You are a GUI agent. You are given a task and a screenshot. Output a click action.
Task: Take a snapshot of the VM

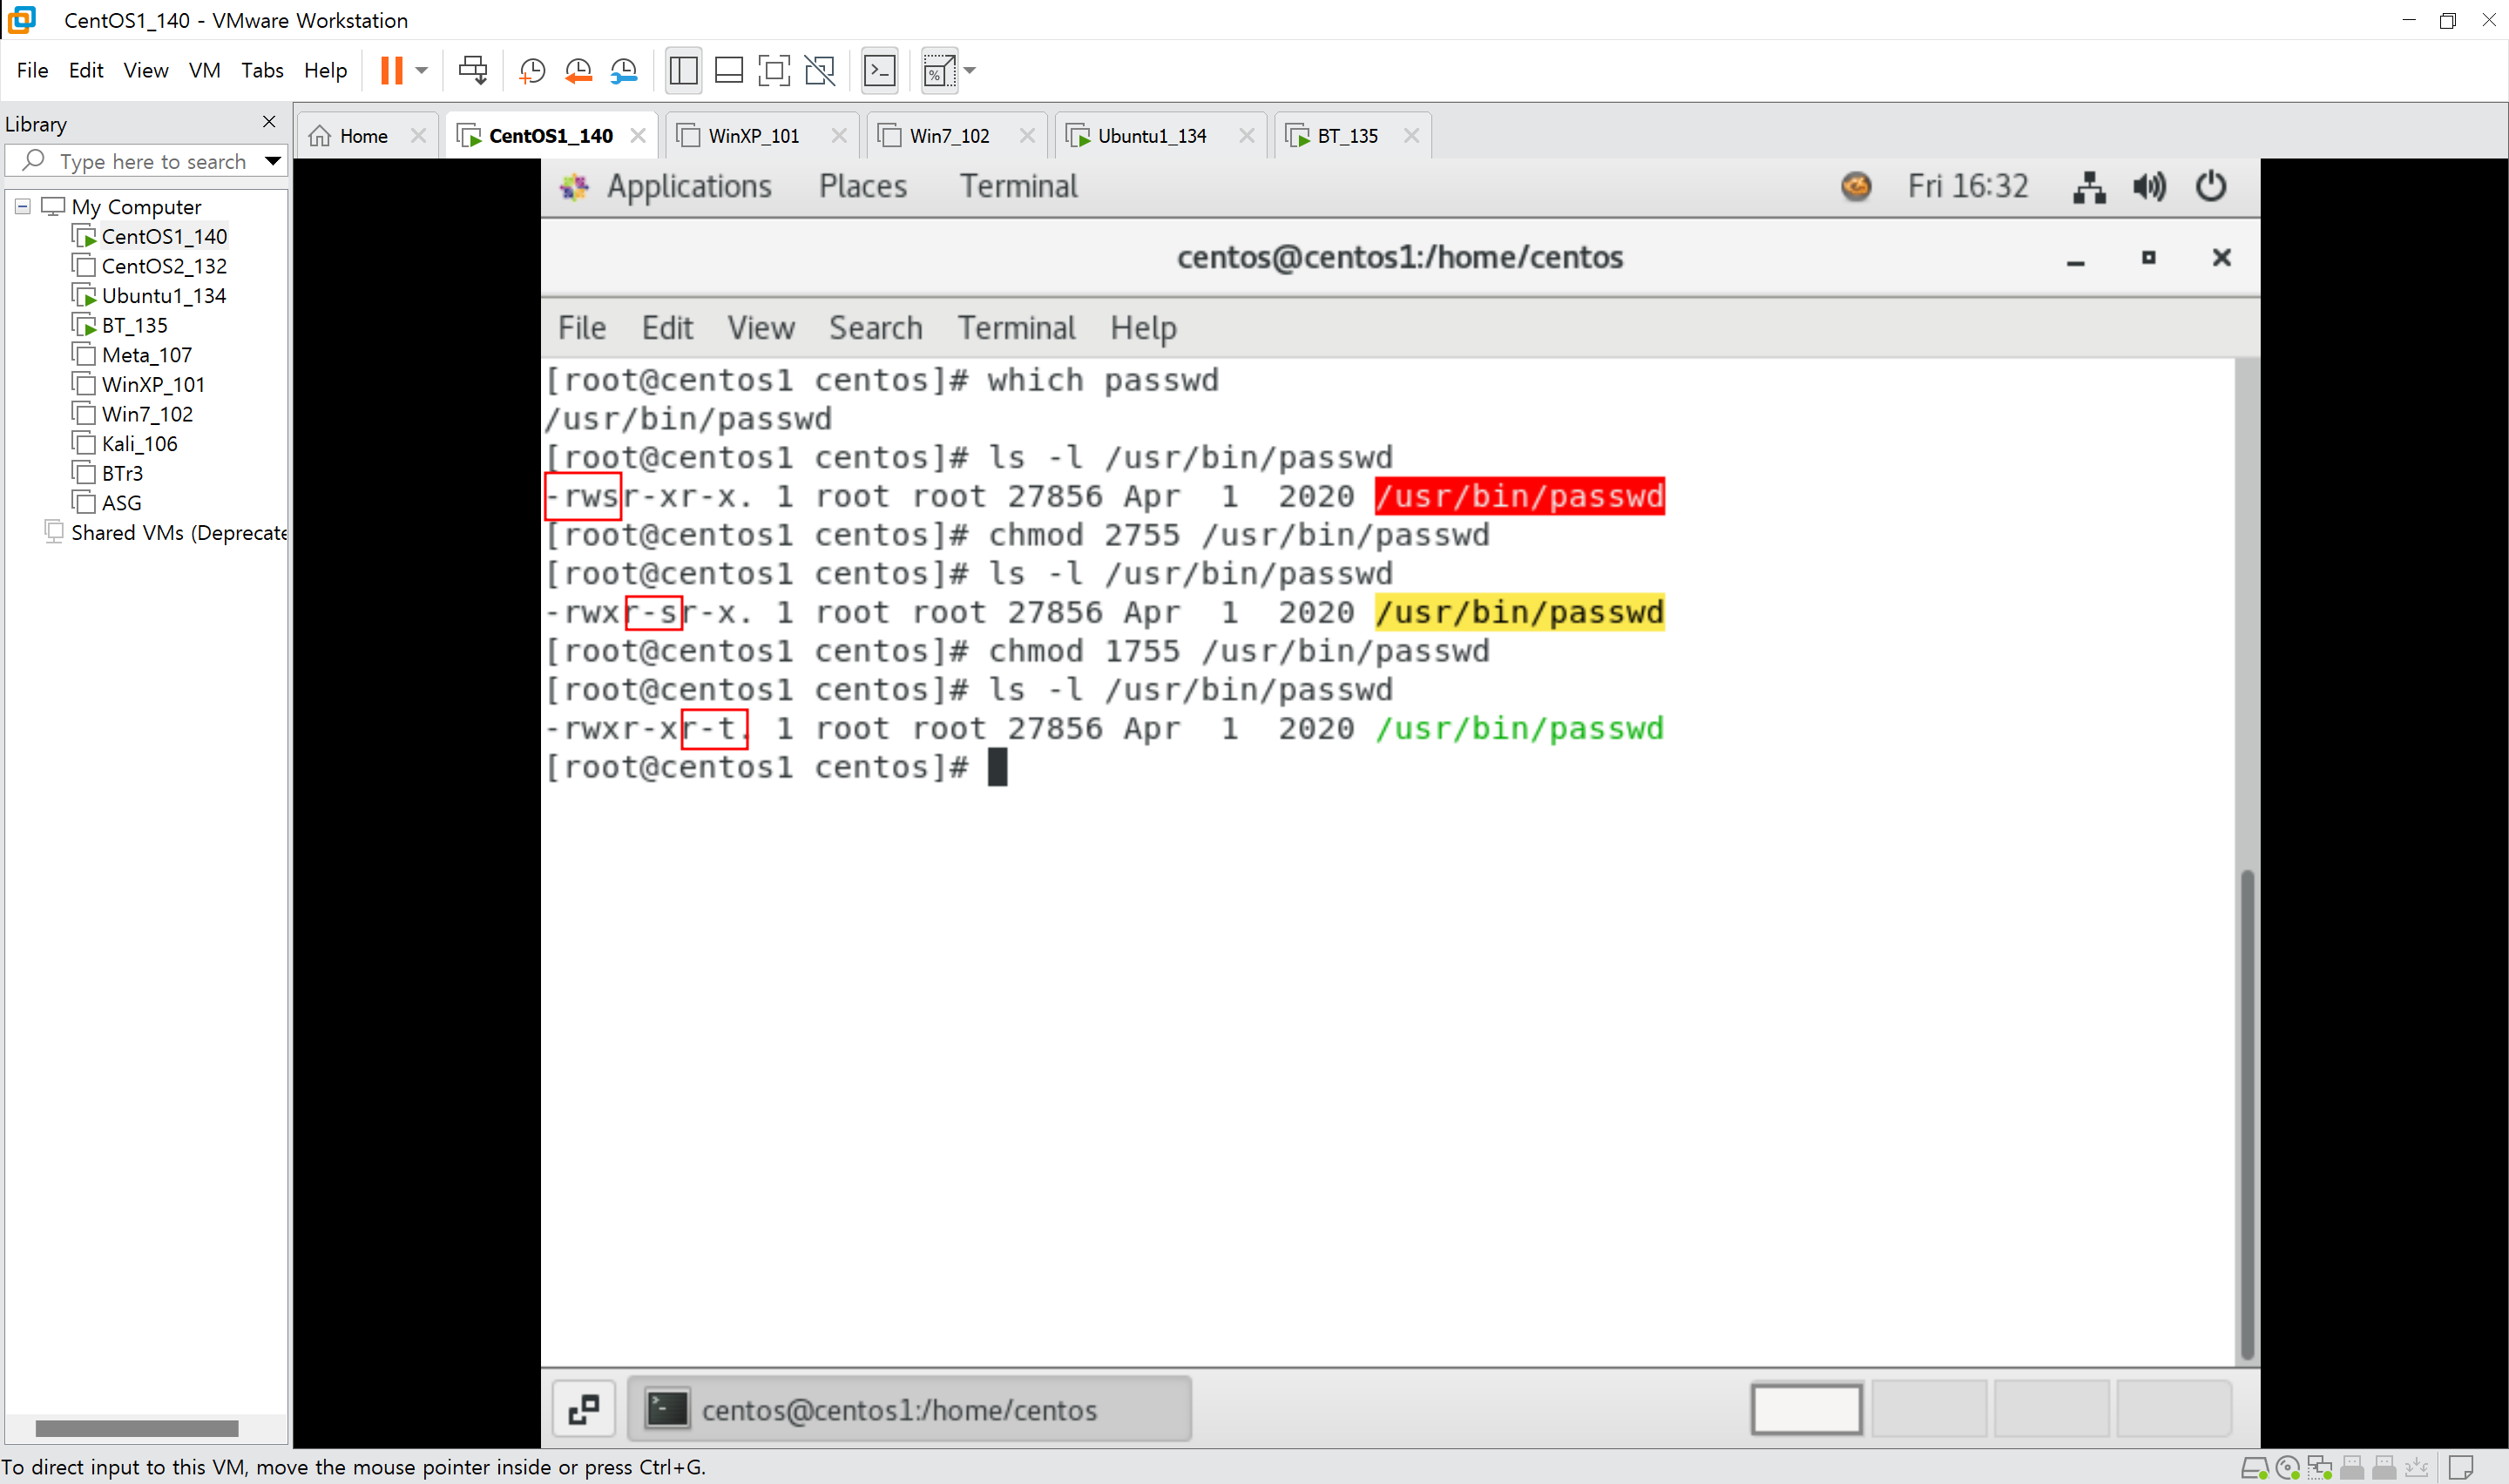[x=531, y=70]
